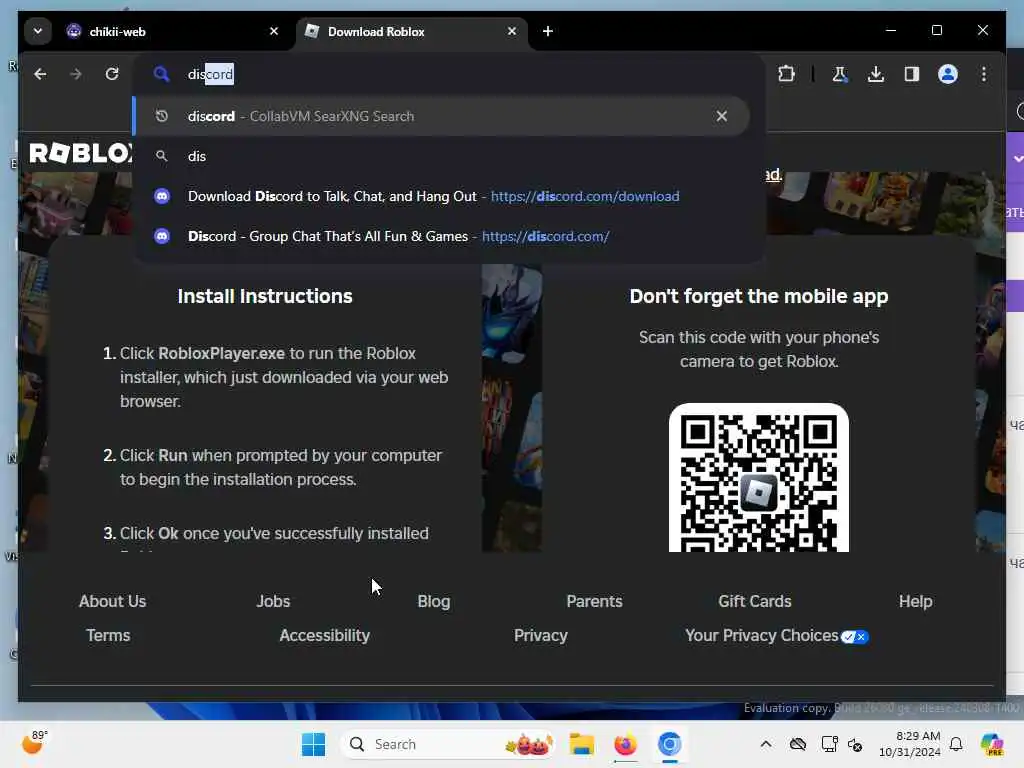Viewport: 1024px width, 768px height.
Task: Open the Extensions puzzle icon
Action: pyautogui.click(x=786, y=74)
